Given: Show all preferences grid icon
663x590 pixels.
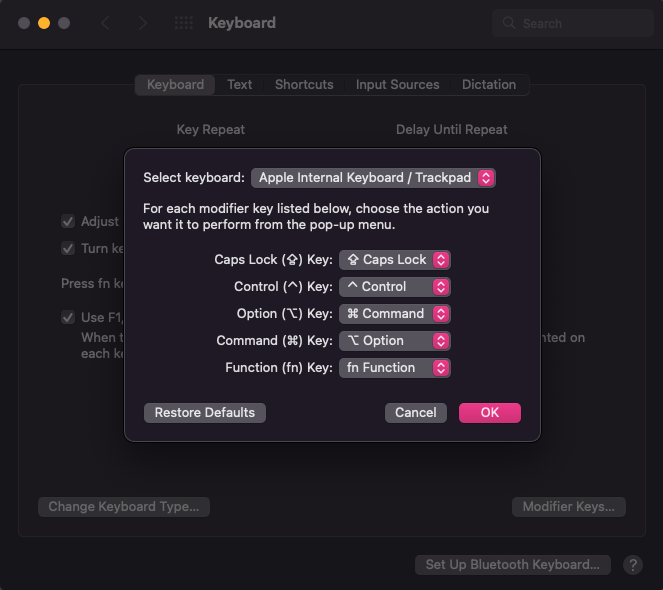Looking at the screenshot, I should click(184, 23).
